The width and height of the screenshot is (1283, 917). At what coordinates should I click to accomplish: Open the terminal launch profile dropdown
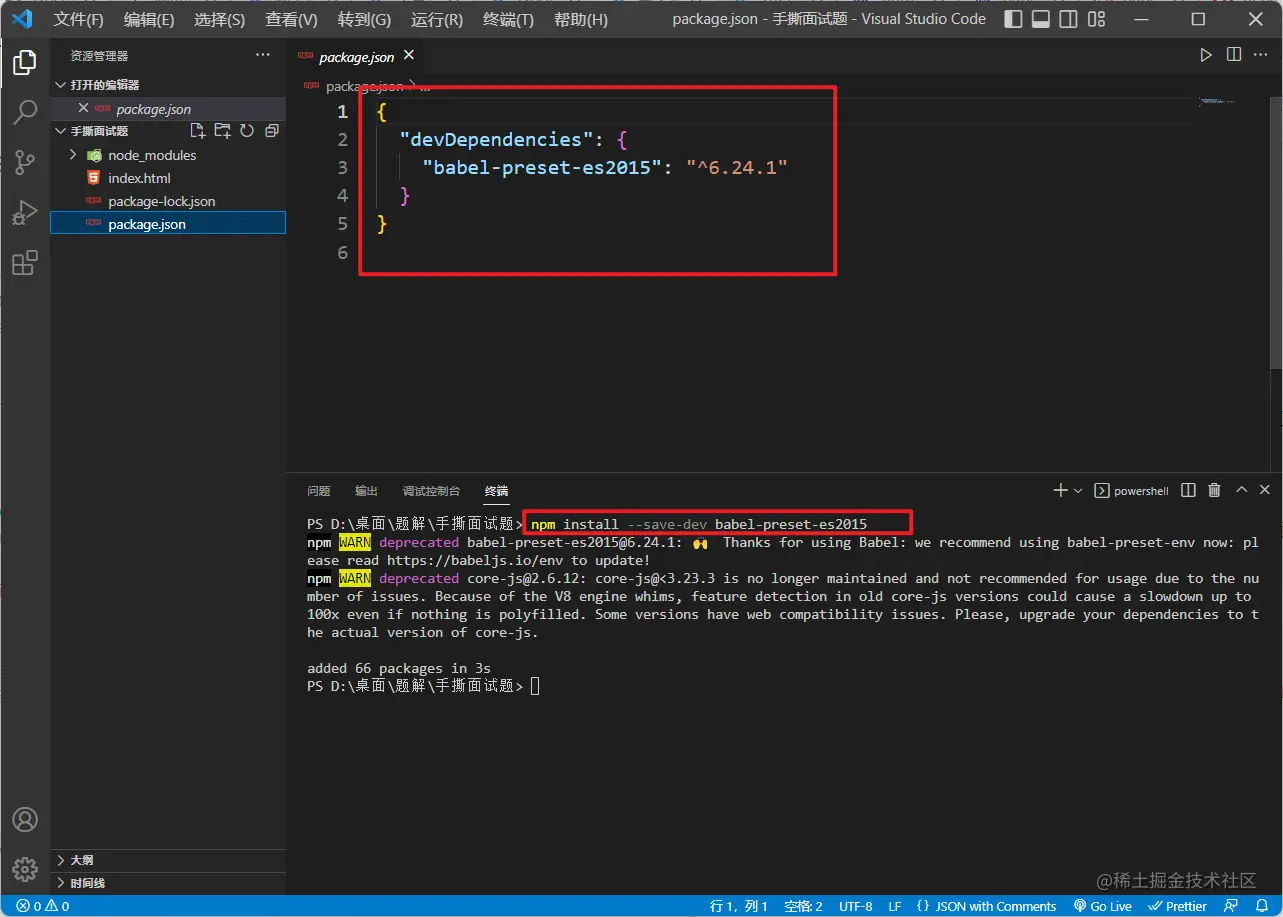(1078, 491)
